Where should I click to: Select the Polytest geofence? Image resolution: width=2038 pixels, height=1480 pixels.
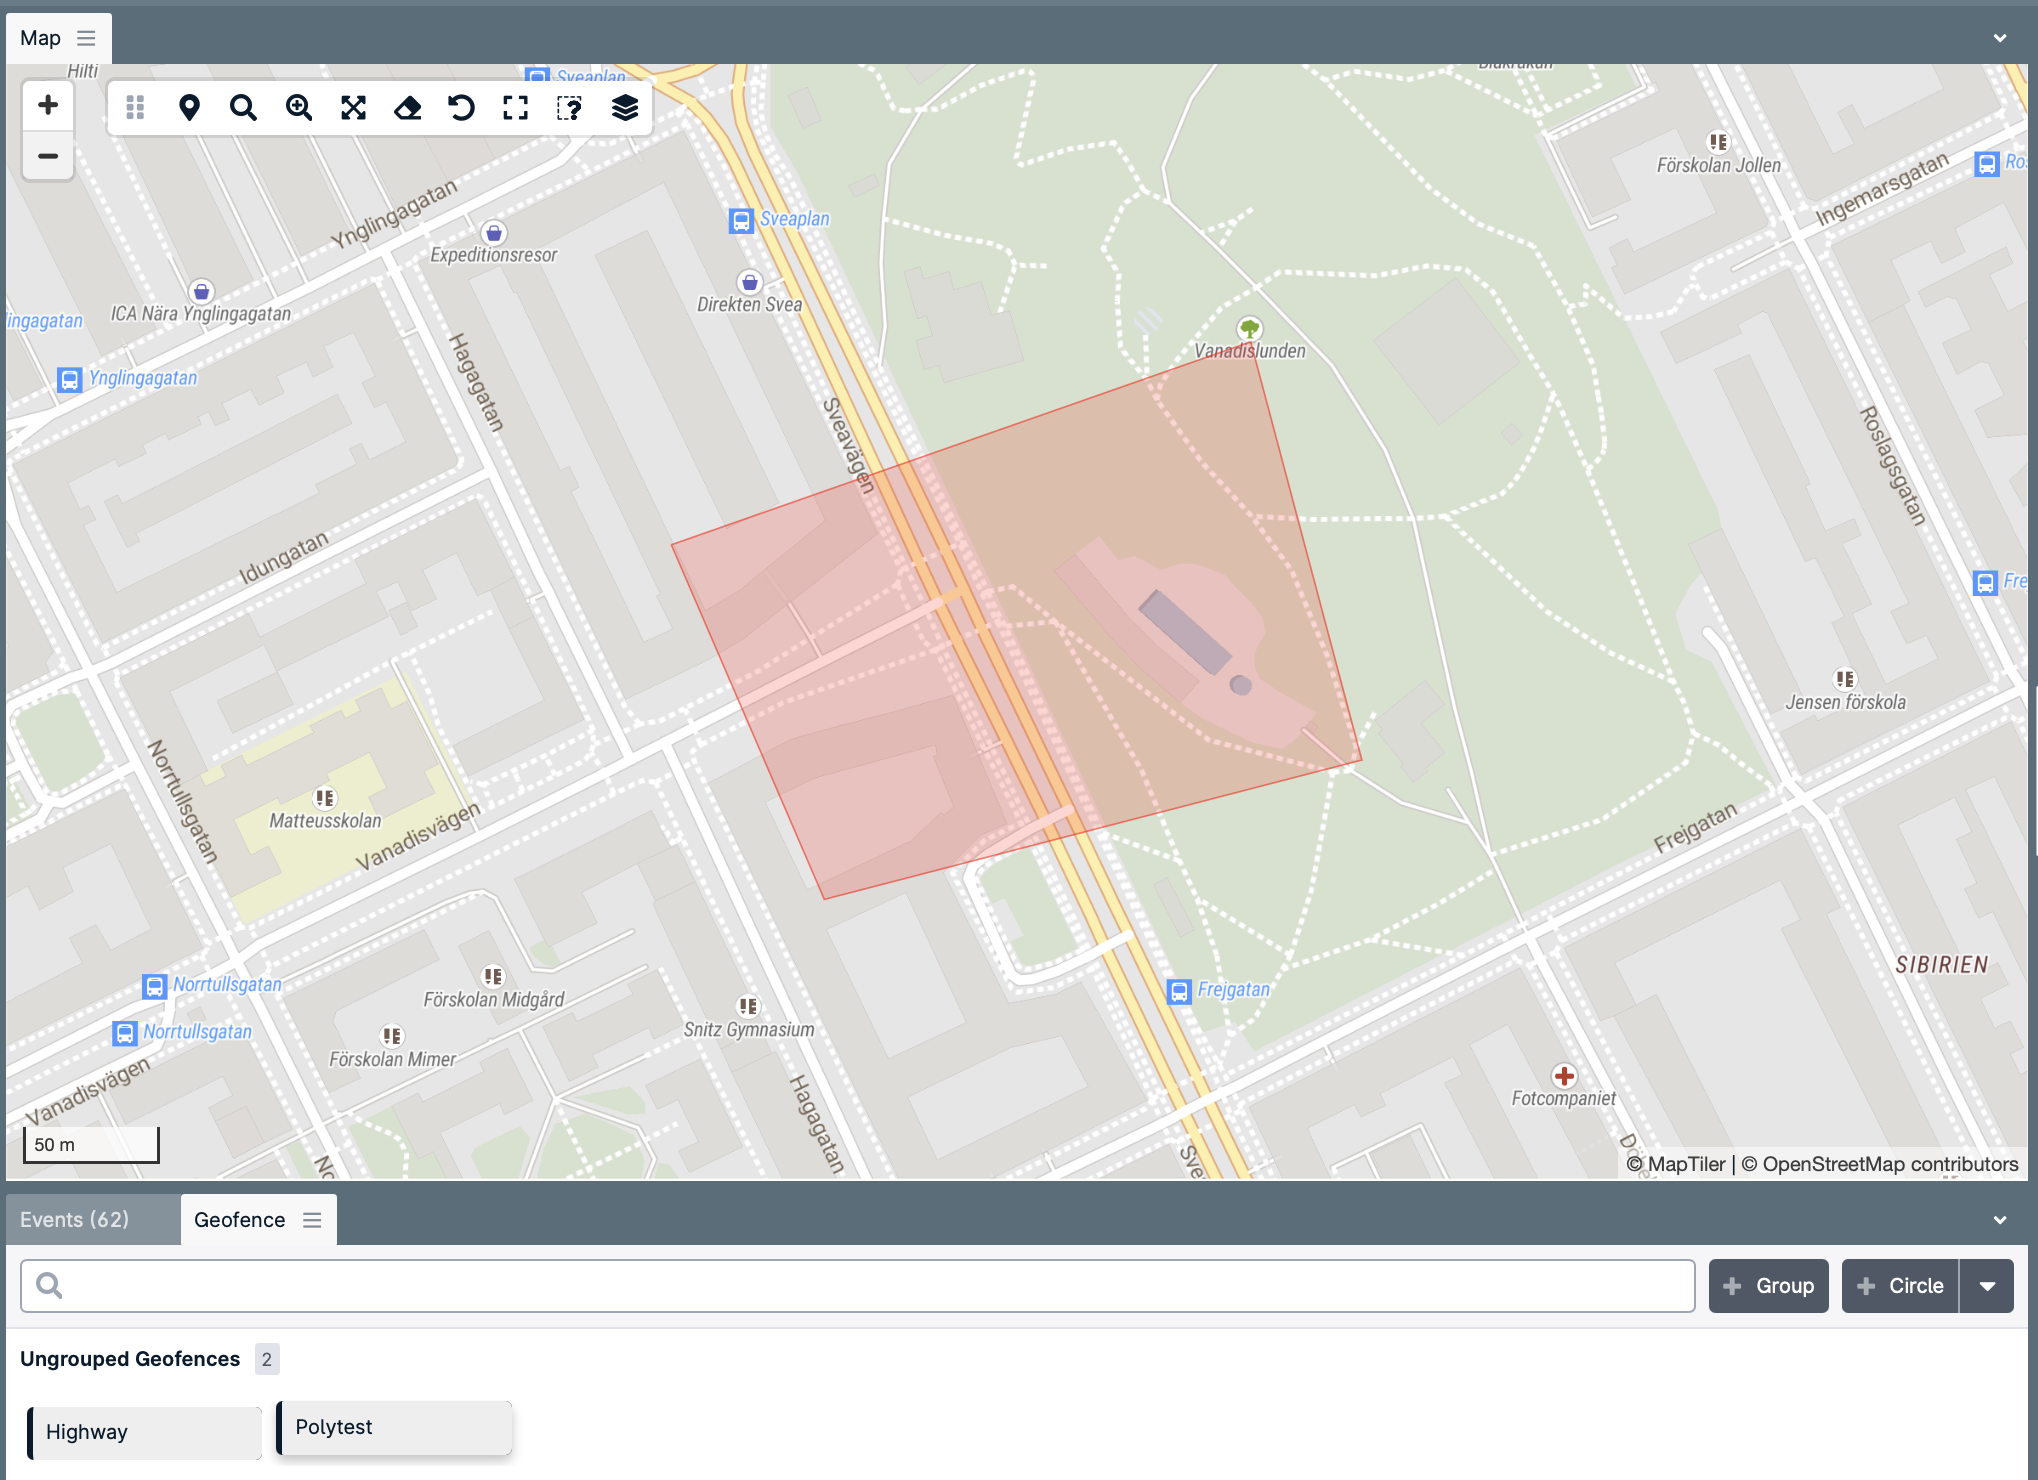pyautogui.click(x=394, y=1427)
